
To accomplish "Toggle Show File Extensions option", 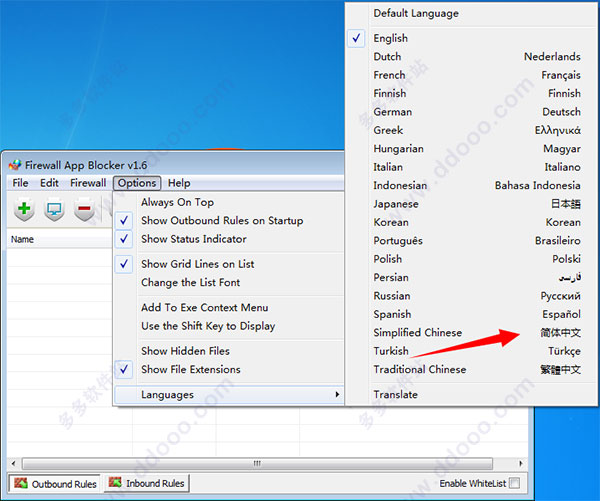I will tap(229, 369).
